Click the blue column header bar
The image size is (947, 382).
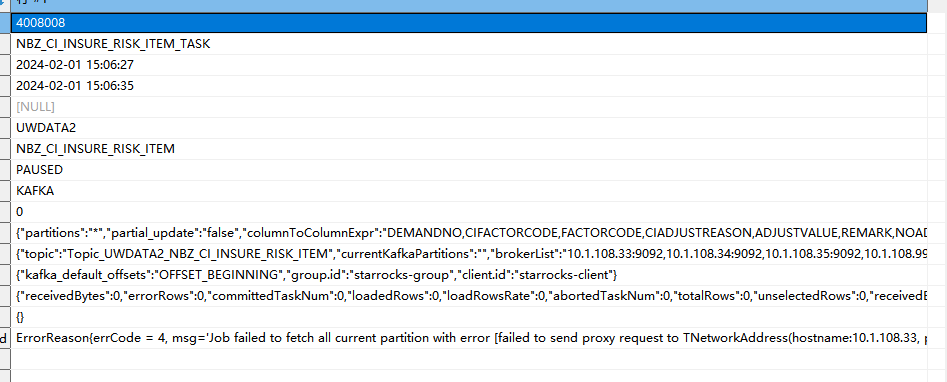tap(469, 5)
